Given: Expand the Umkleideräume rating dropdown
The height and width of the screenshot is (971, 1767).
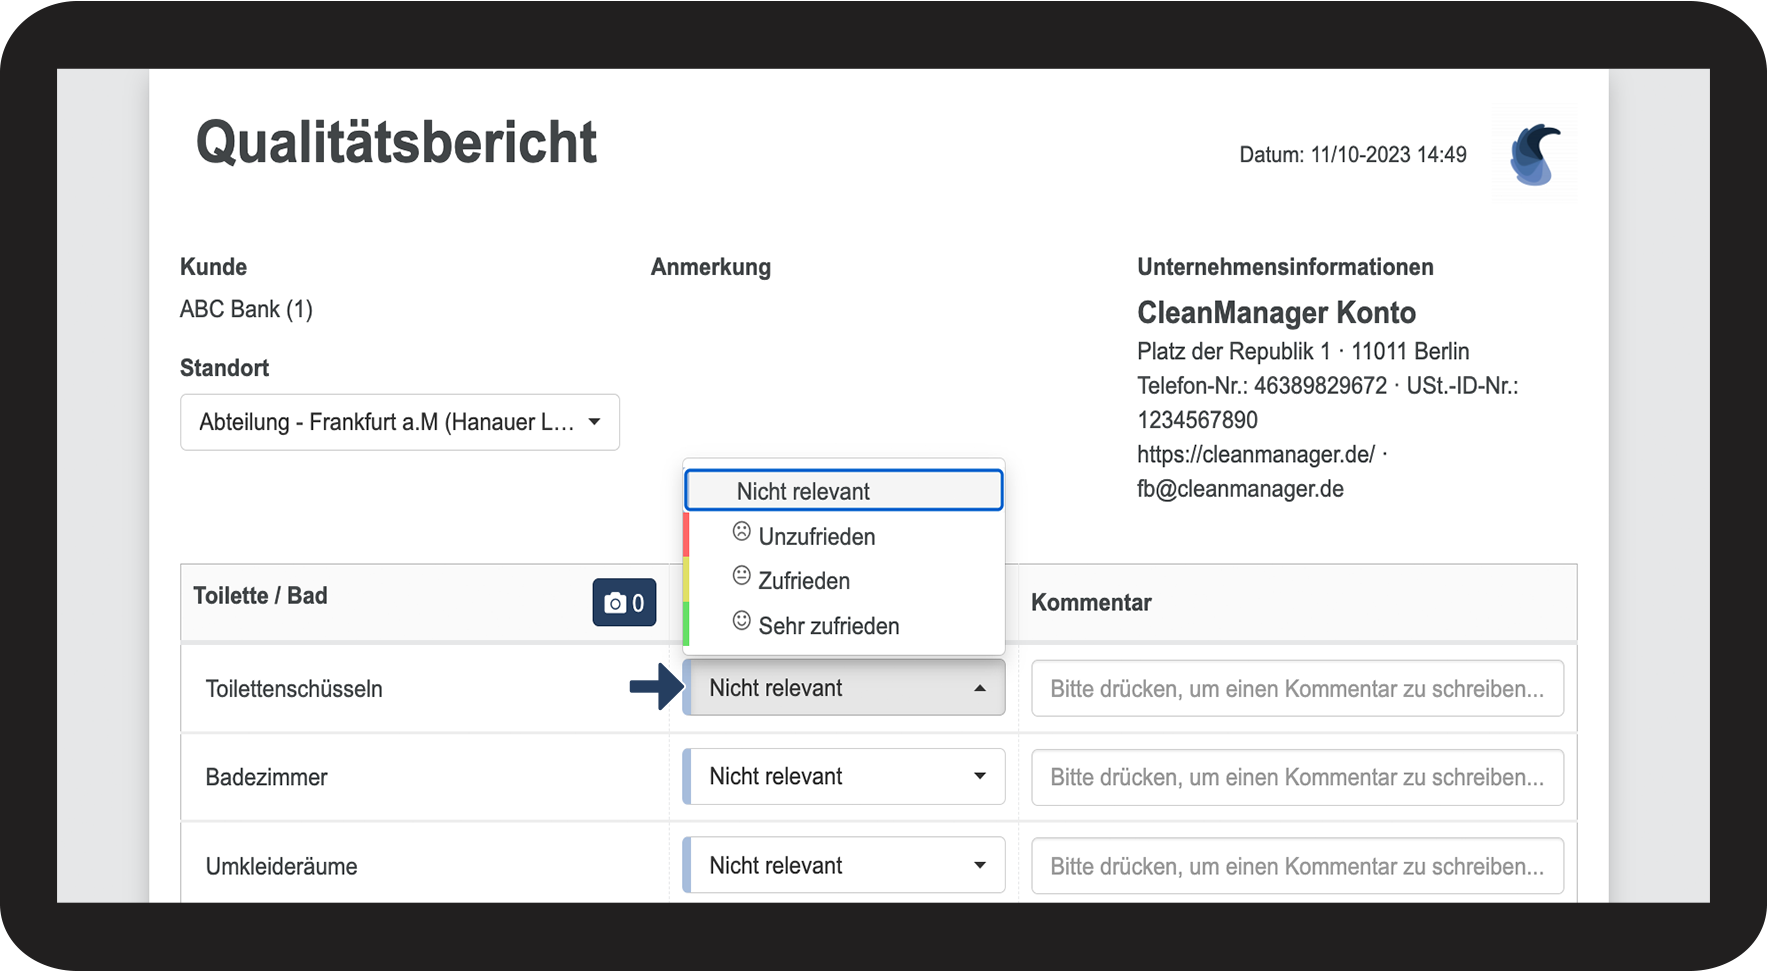Looking at the screenshot, I should 844,866.
